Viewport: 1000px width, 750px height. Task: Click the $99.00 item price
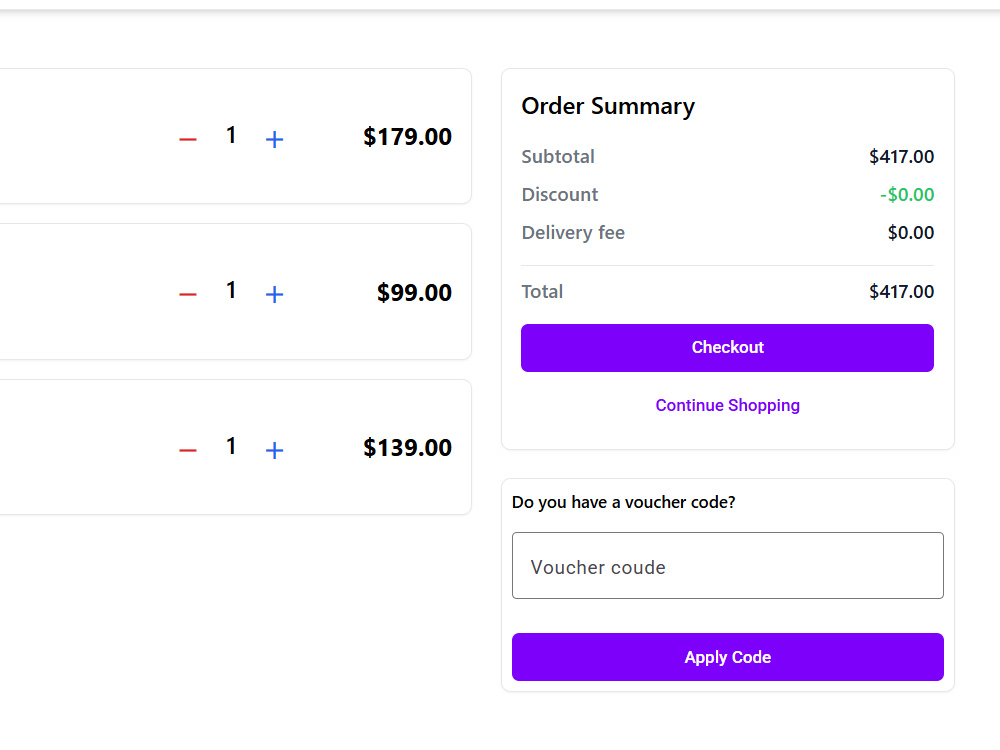(415, 292)
